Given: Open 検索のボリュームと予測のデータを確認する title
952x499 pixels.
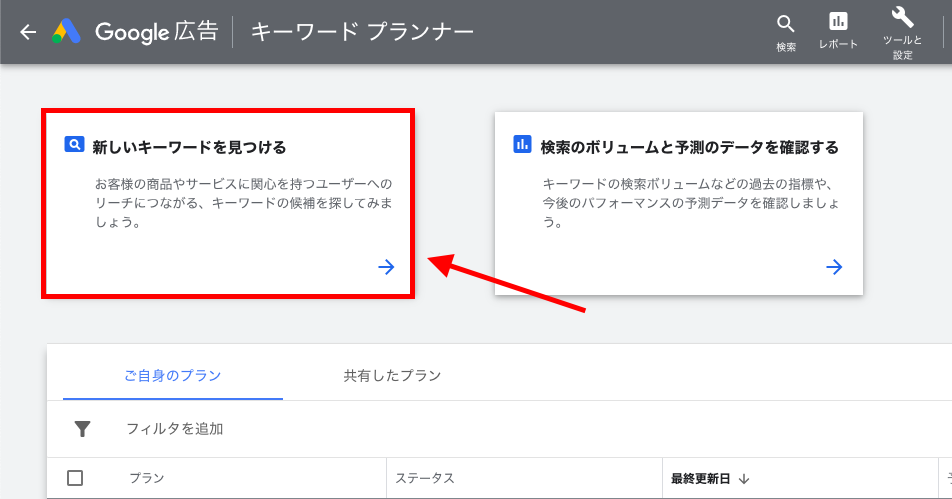Looking at the screenshot, I should coord(690,148).
